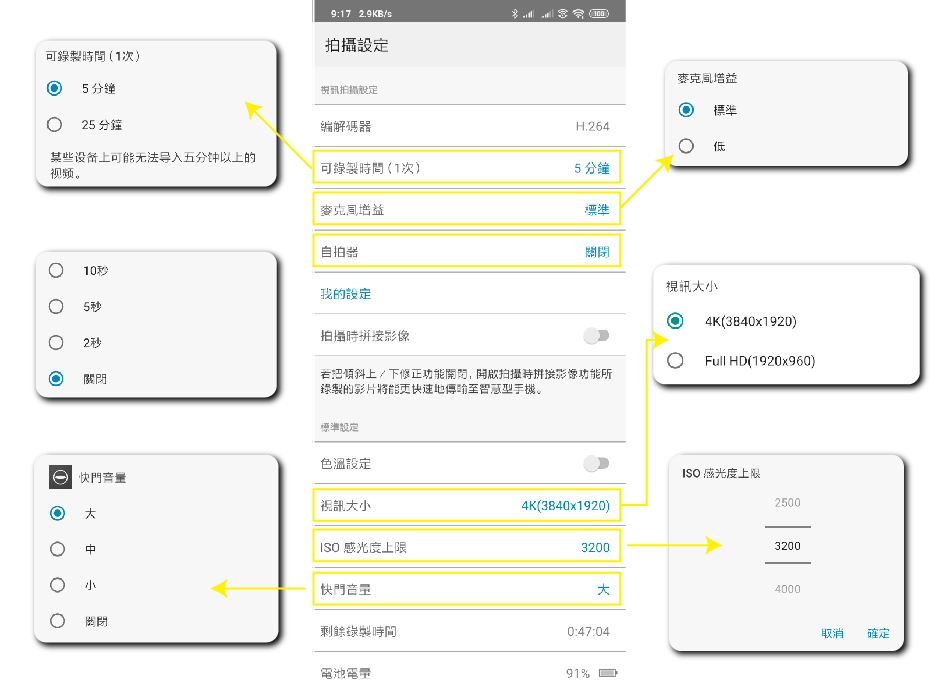Tap the battery level icon next to 91%
This screenshot has width=940, height=680.
[x=608, y=673]
